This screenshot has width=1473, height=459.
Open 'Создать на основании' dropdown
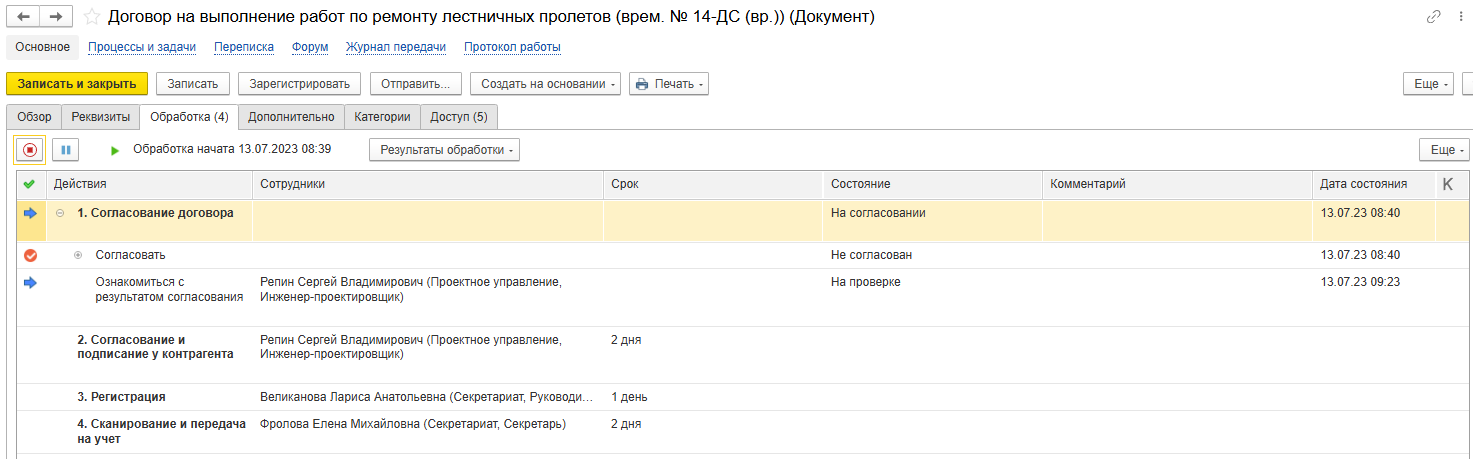pos(545,84)
